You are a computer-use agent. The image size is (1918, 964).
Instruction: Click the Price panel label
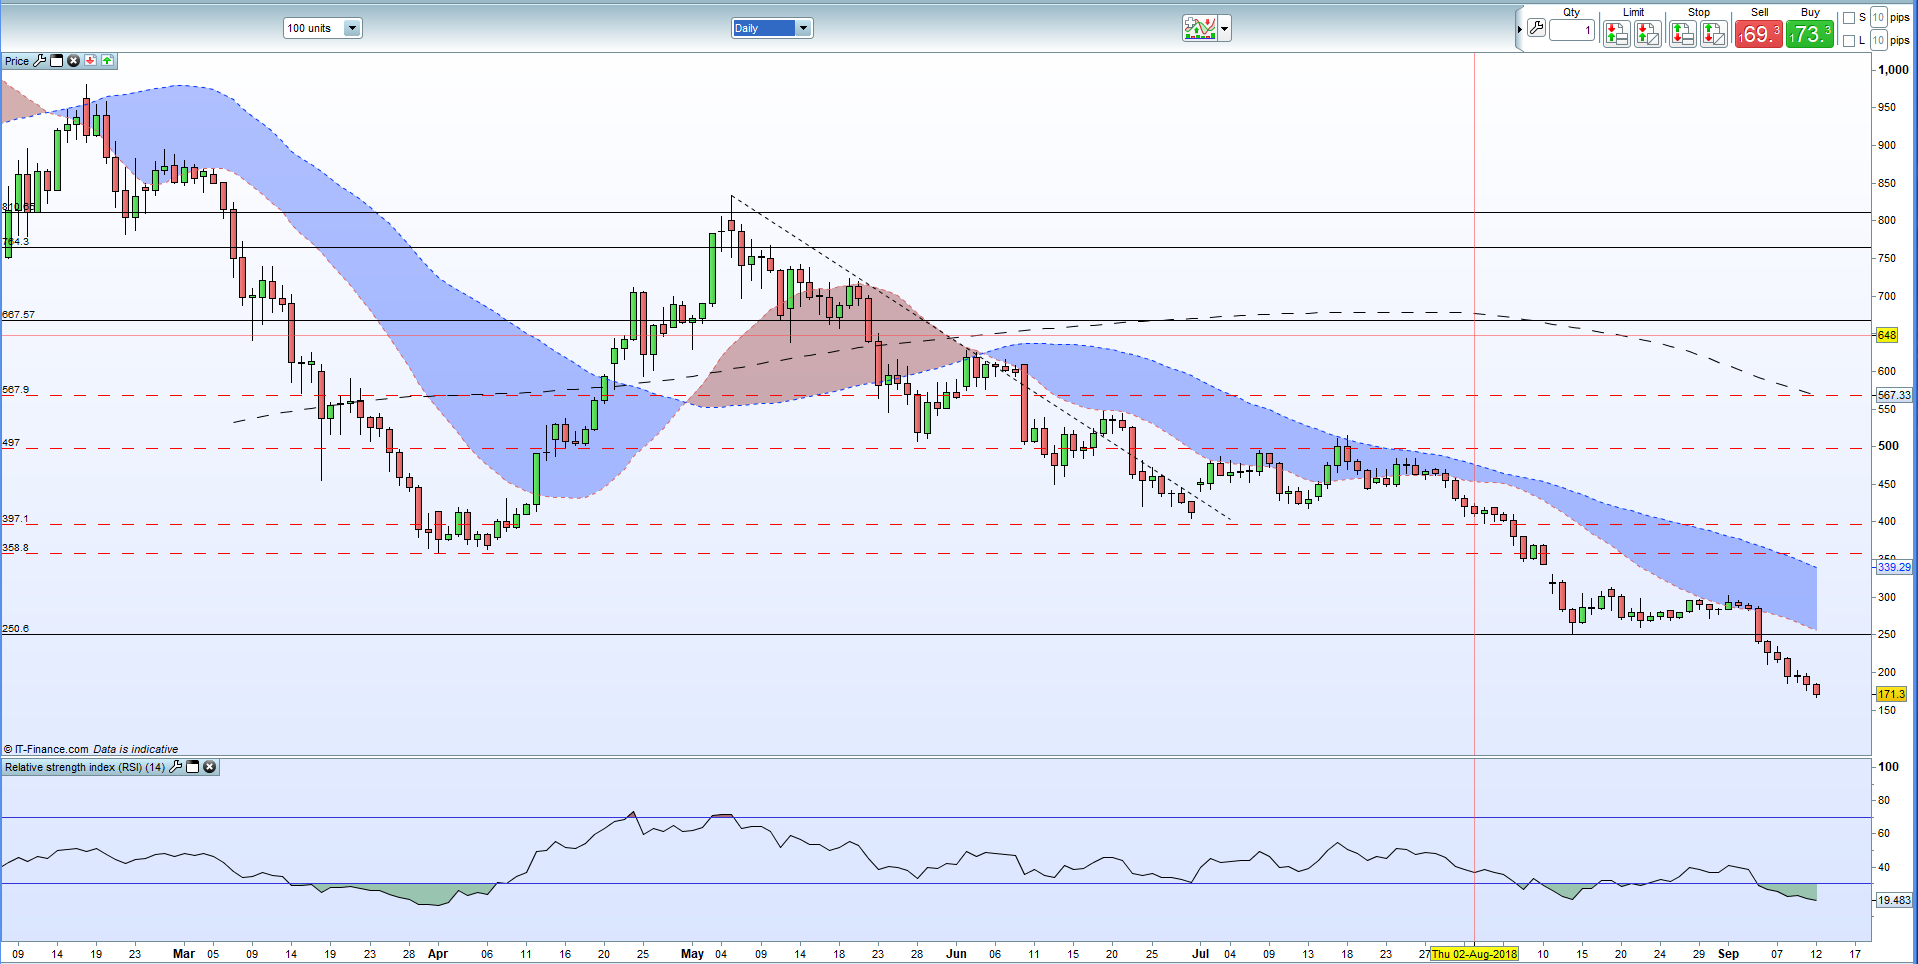click(x=17, y=61)
